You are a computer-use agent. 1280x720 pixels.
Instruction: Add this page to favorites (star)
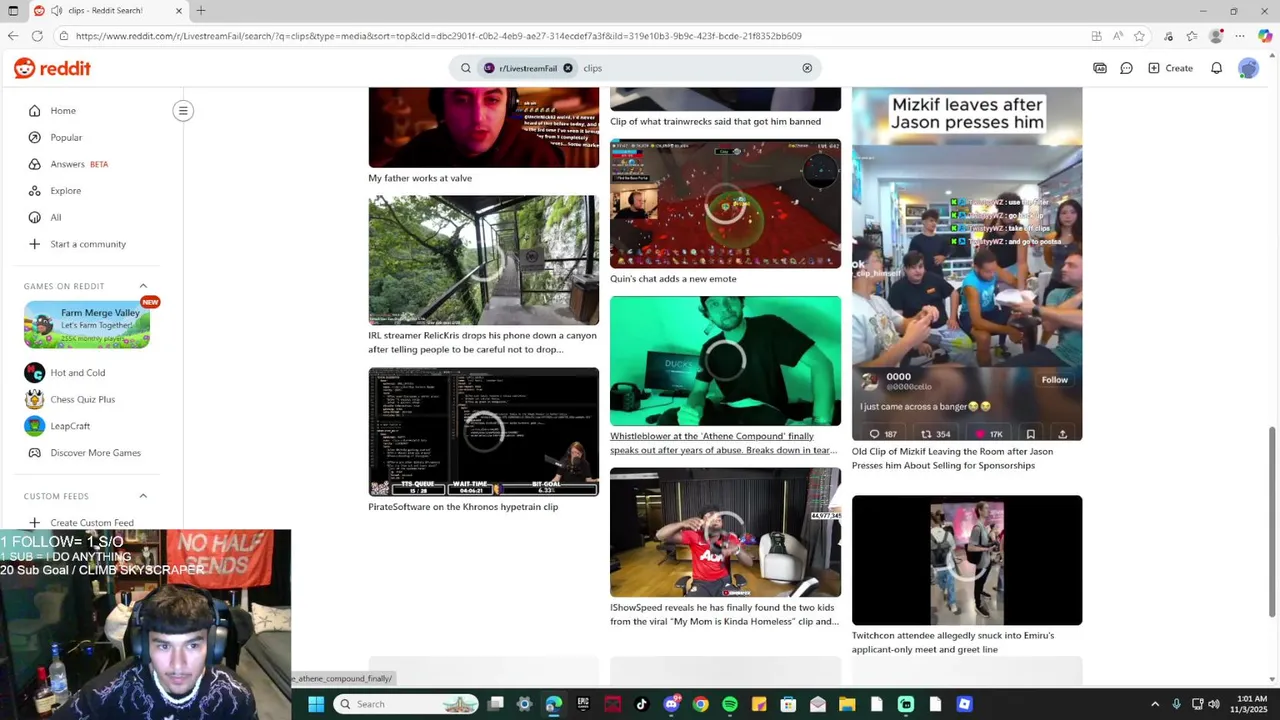pyautogui.click(x=1139, y=36)
